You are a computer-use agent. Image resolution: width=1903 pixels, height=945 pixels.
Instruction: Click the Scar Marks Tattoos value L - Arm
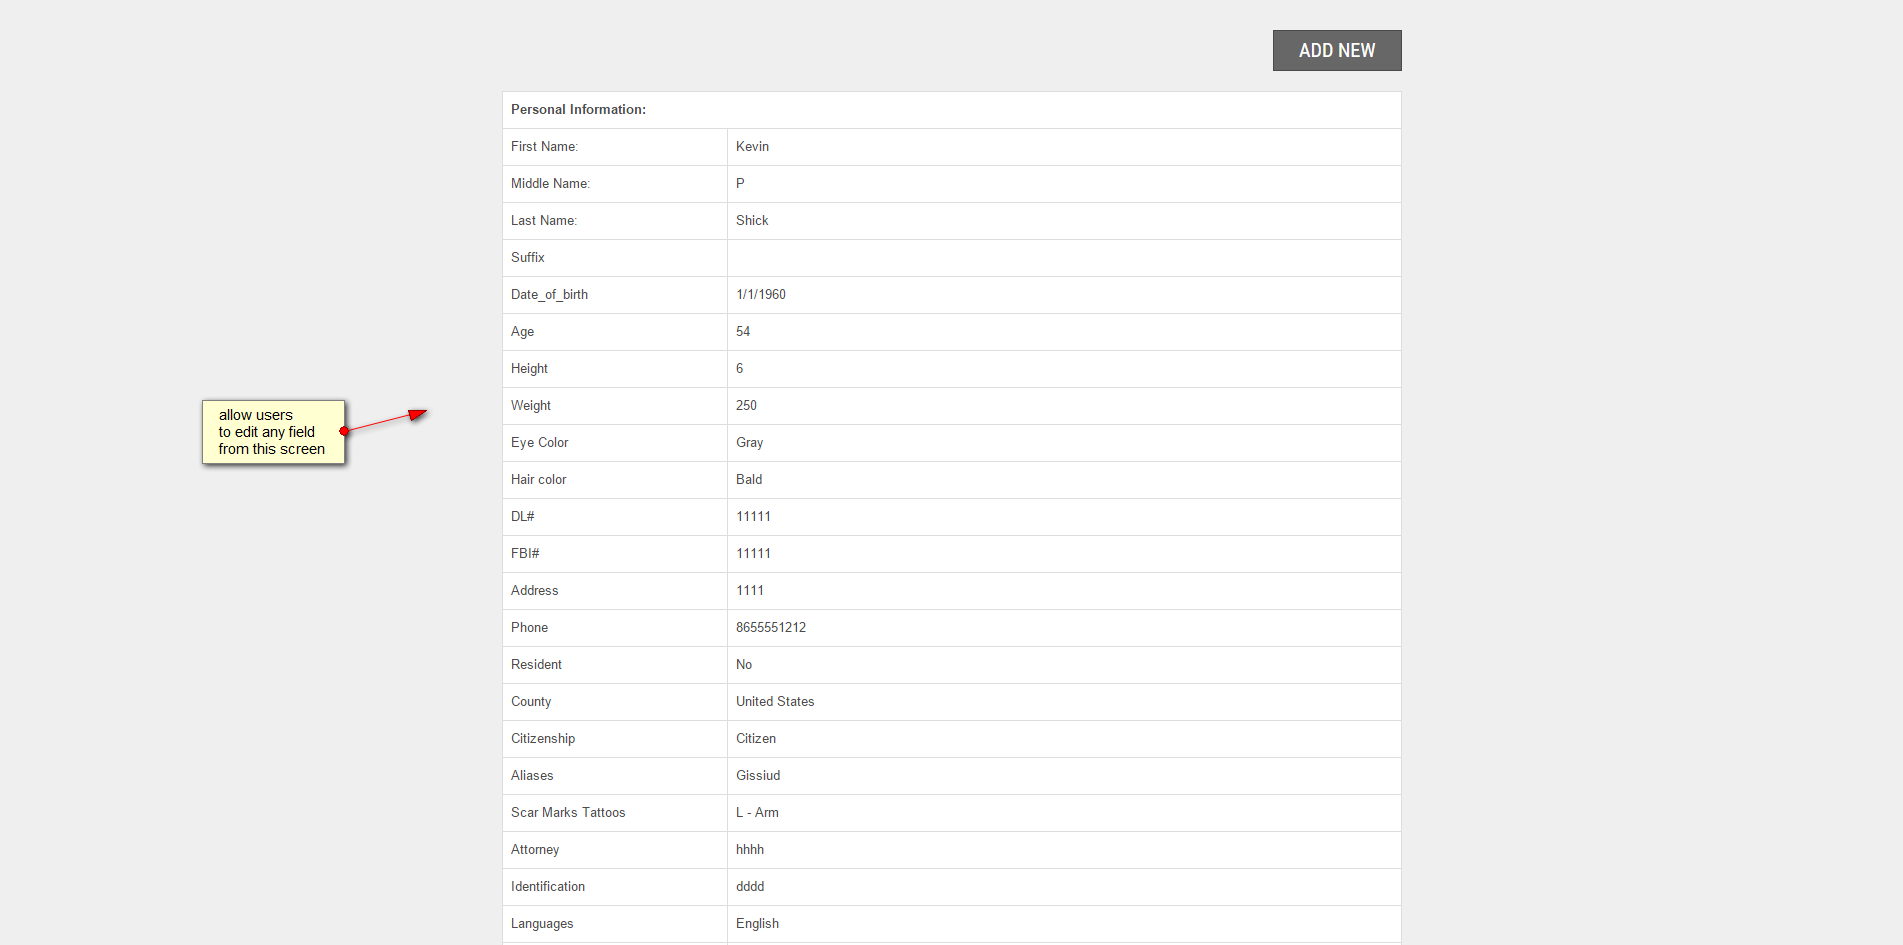click(757, 813)
